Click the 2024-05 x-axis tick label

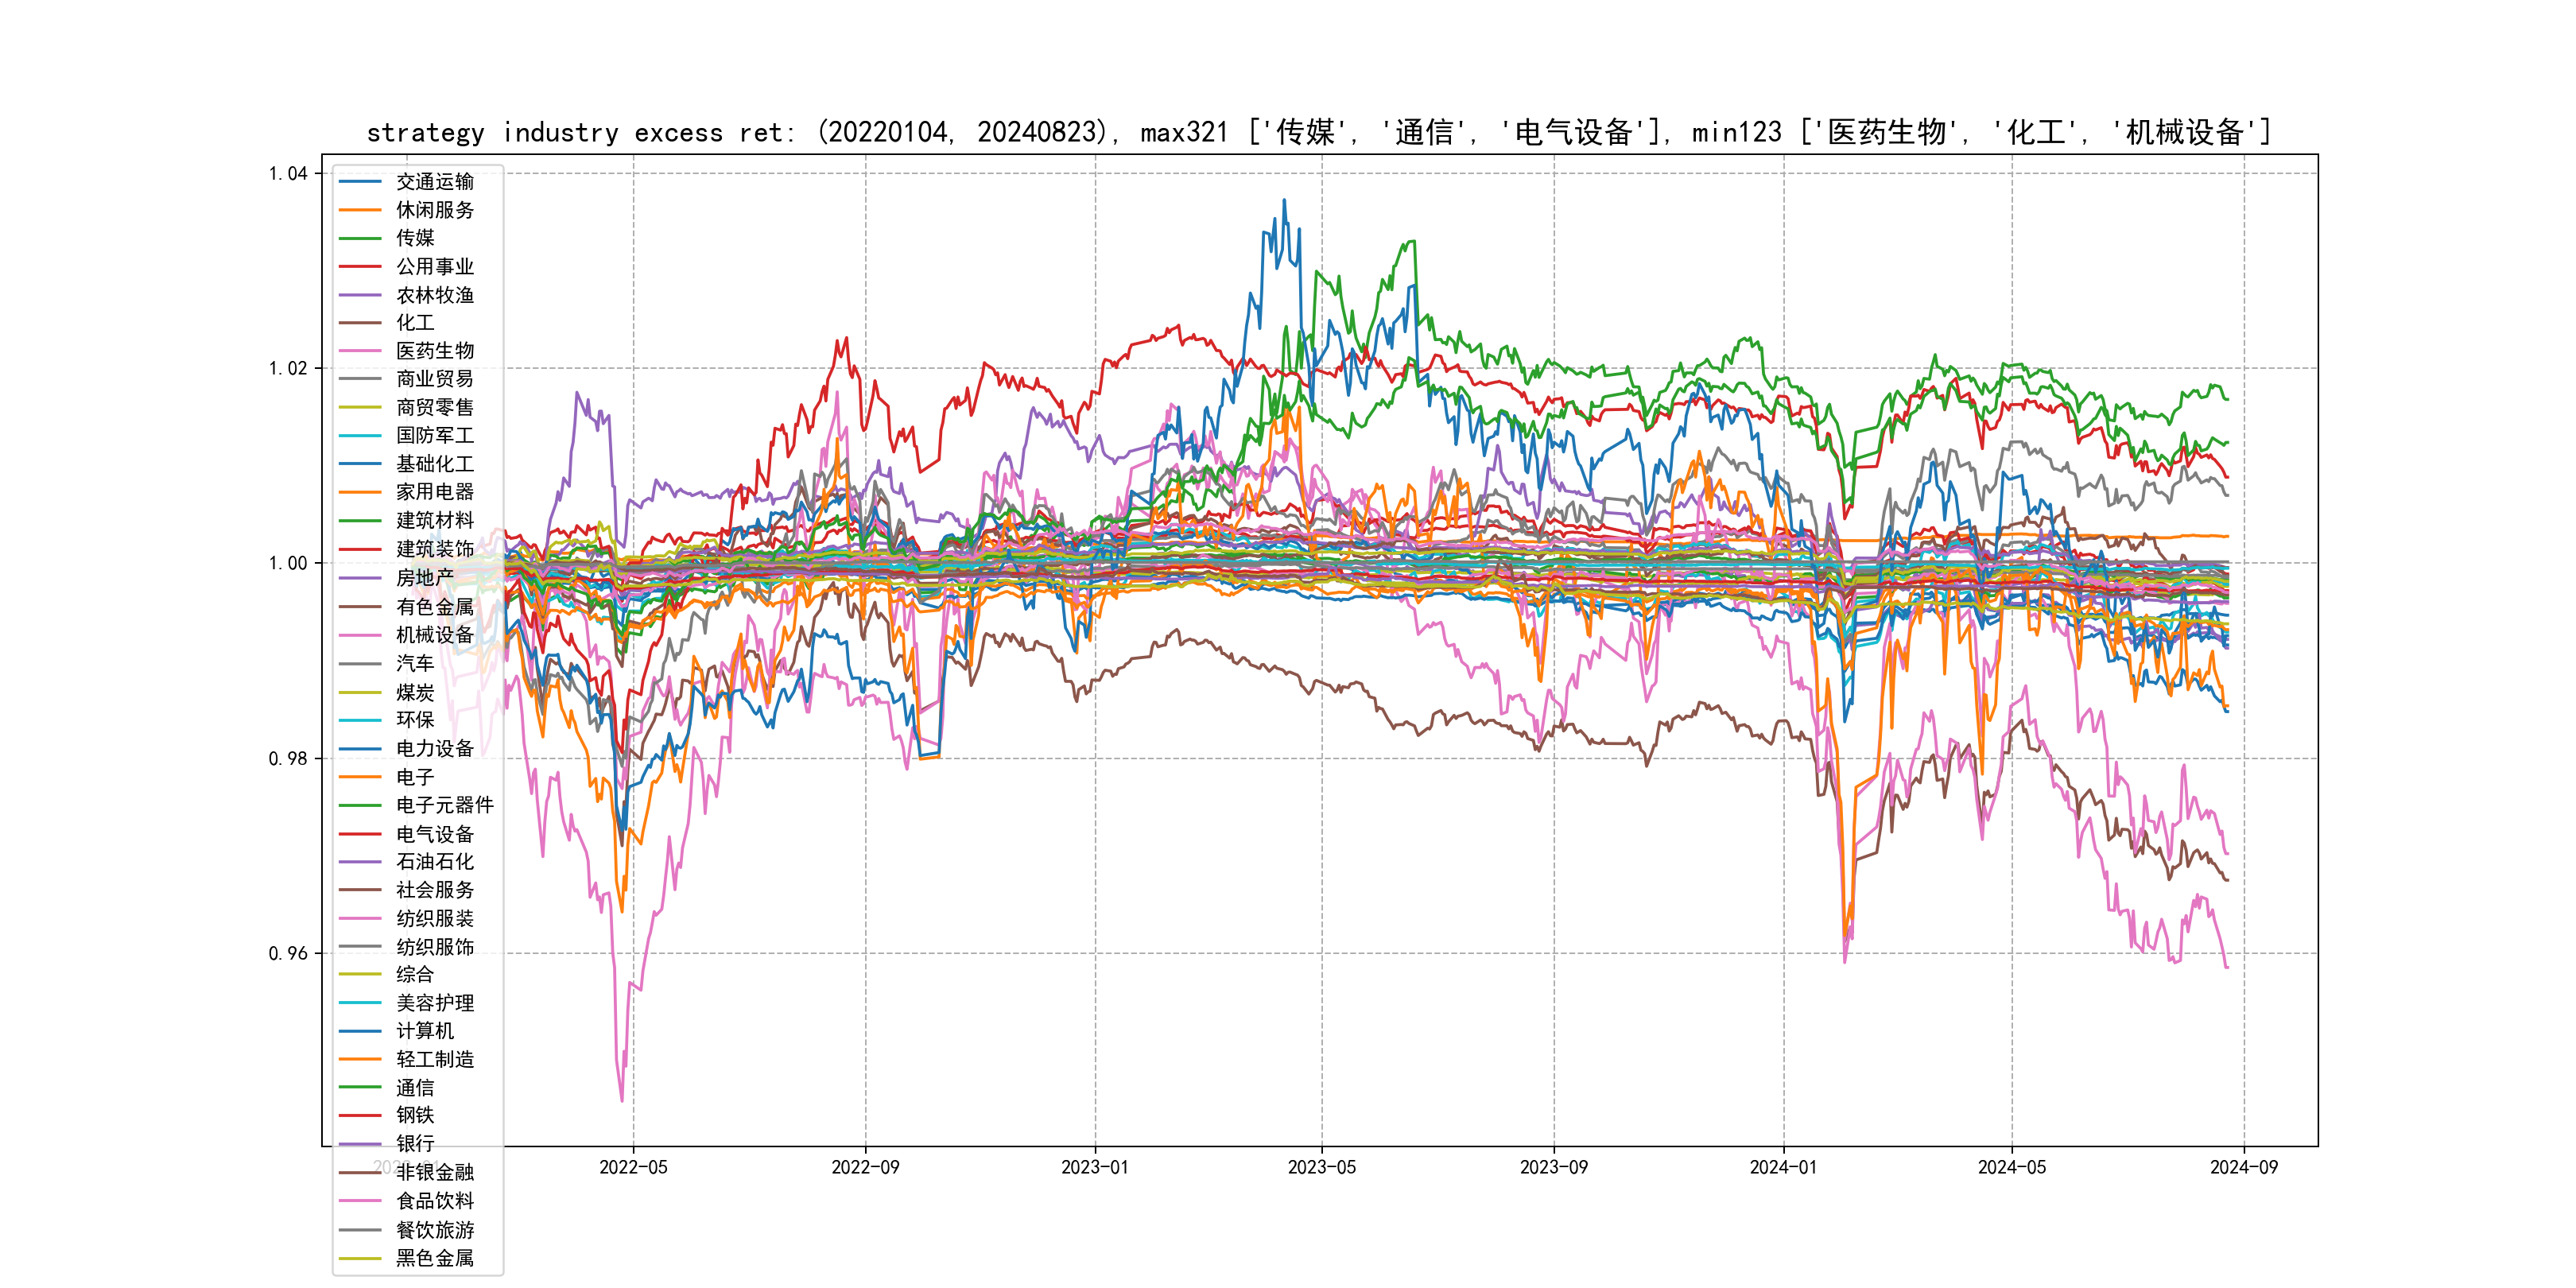click(2011, 1167)
